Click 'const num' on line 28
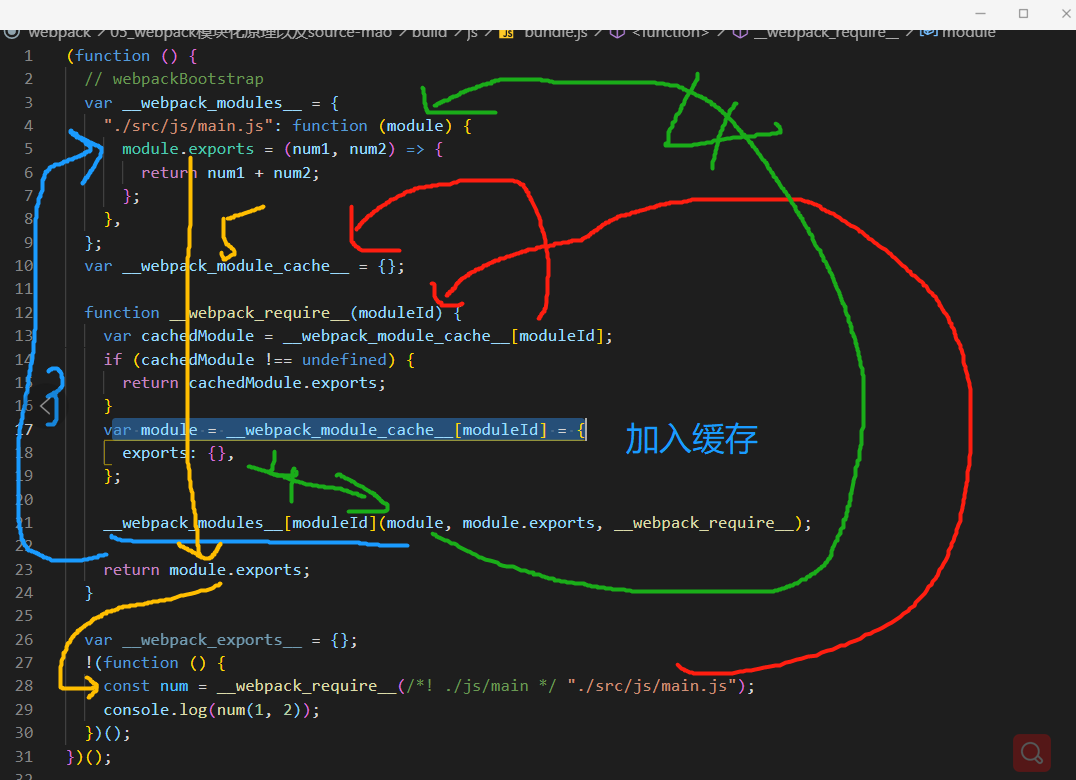 click(145, 686)
